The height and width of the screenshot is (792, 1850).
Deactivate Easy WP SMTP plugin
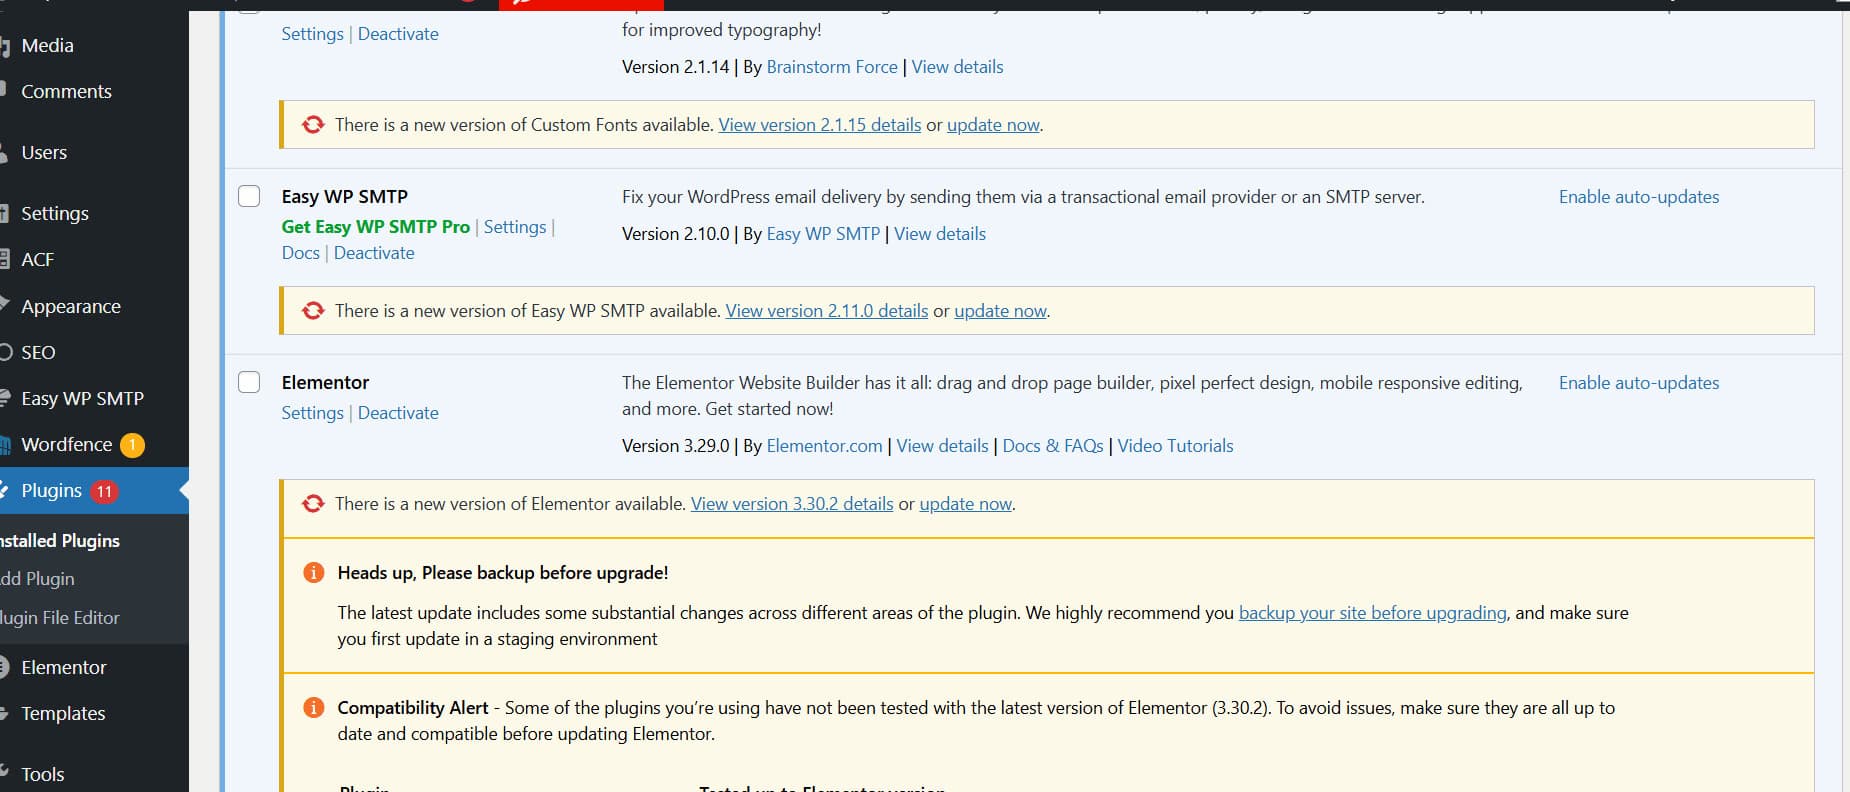(374, 252)
